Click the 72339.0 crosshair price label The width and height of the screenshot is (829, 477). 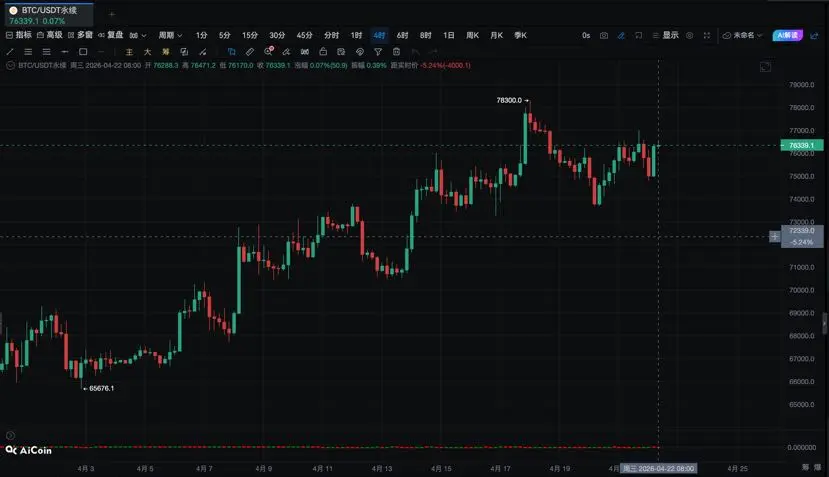pyautogui.click(x=802, y=231)
